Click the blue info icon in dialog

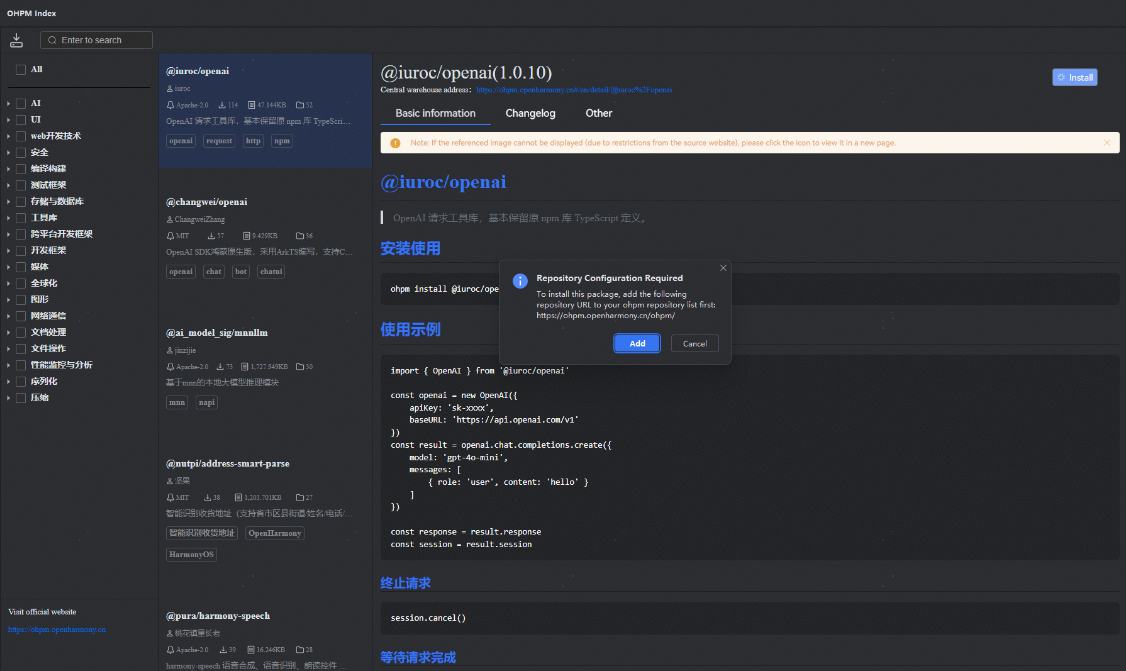(520, 282)
